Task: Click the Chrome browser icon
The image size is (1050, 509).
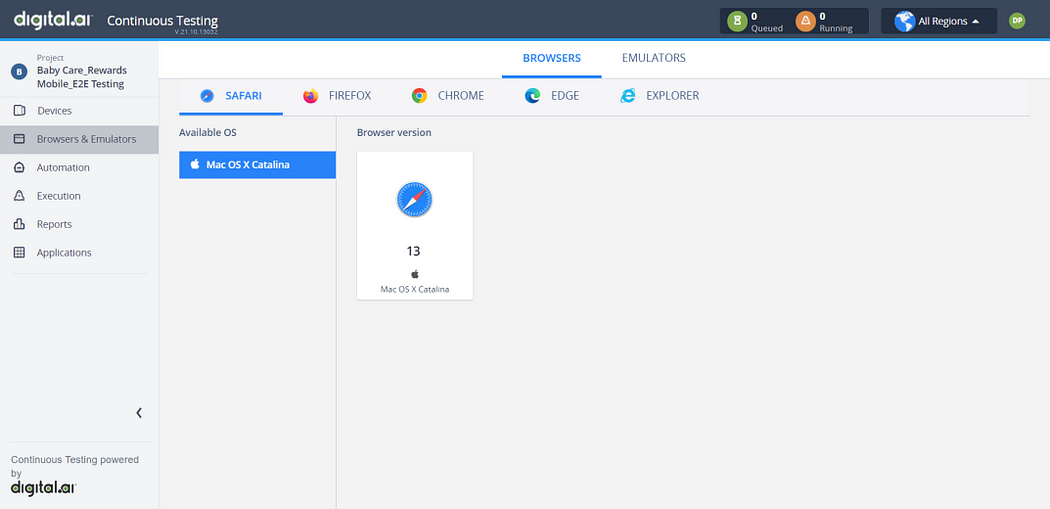Action: (x=419, y=96)
